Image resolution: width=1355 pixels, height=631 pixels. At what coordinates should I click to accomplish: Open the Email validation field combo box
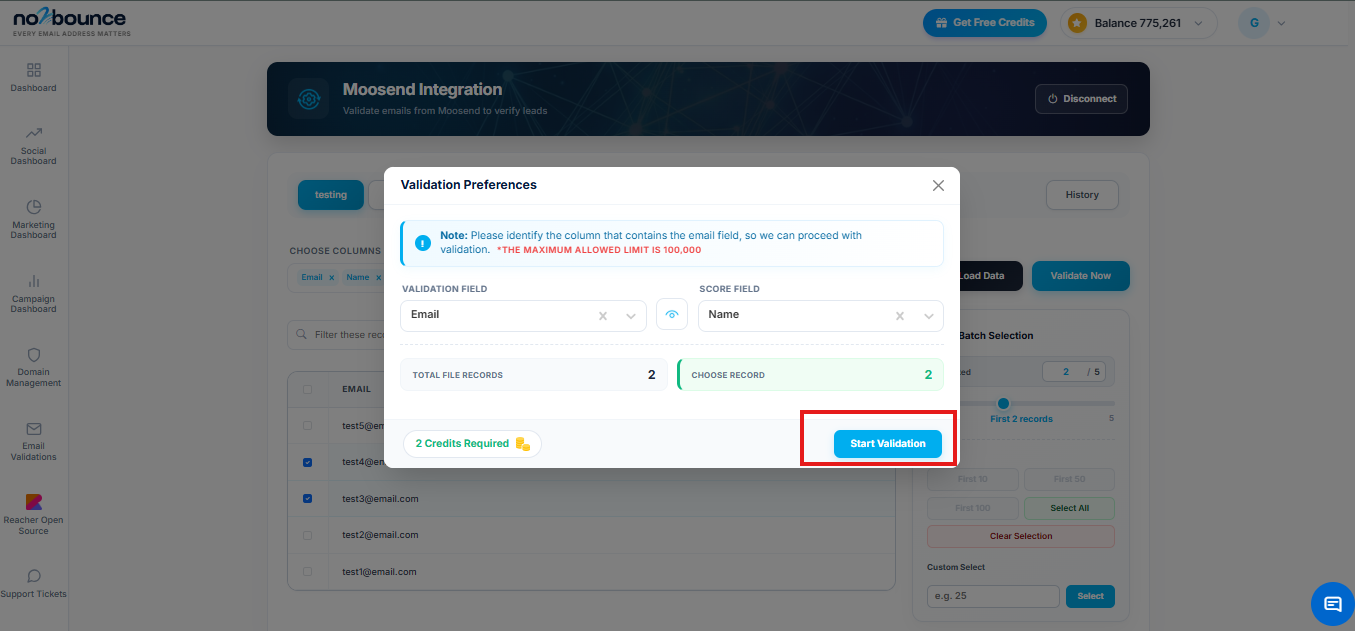tap(523, 315)
